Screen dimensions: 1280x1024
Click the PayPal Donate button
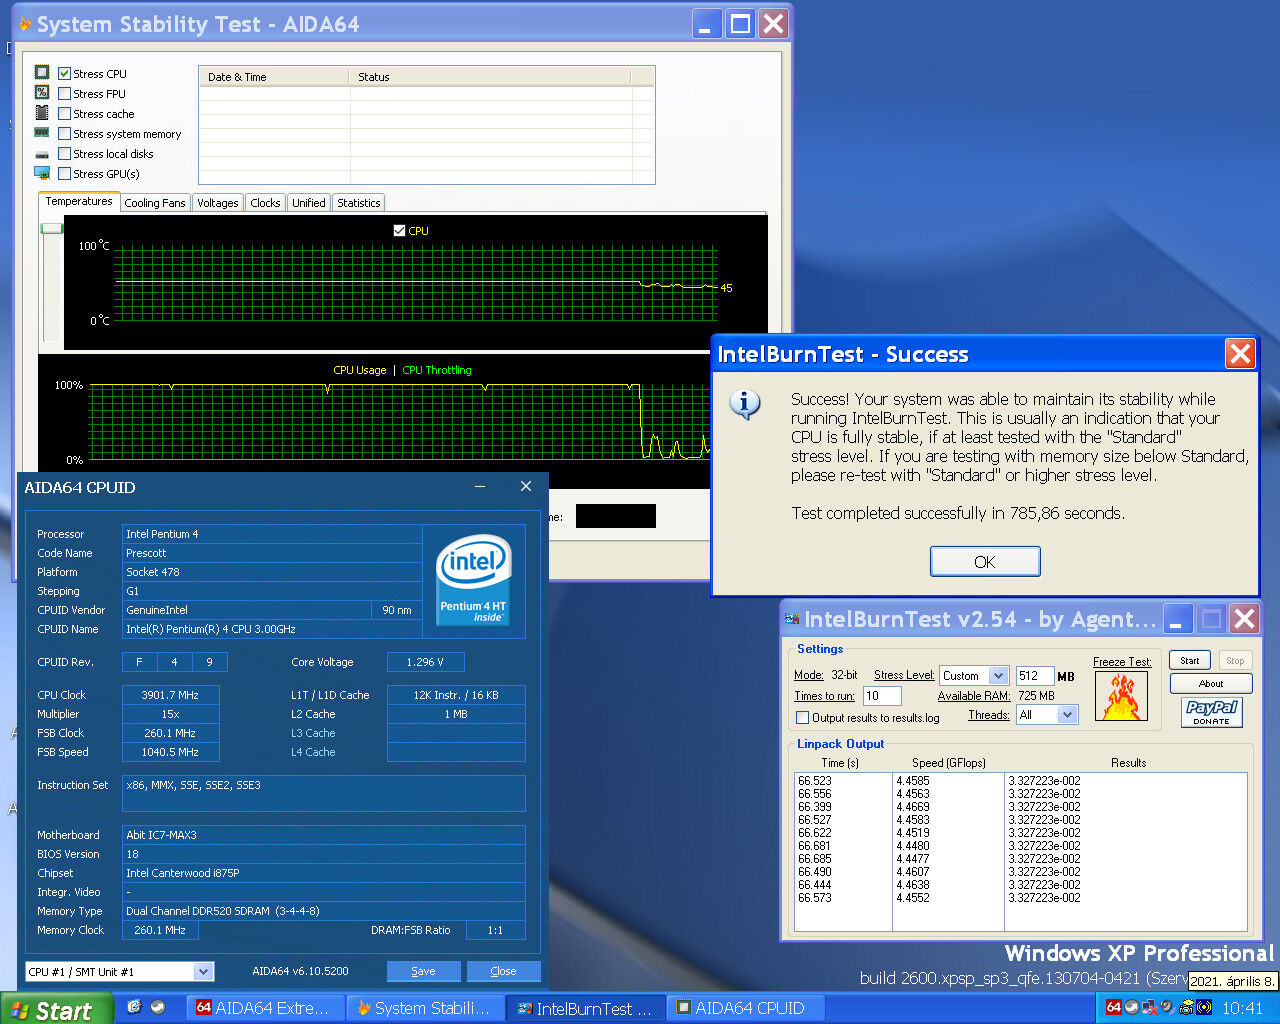(x=1211, y=712)
